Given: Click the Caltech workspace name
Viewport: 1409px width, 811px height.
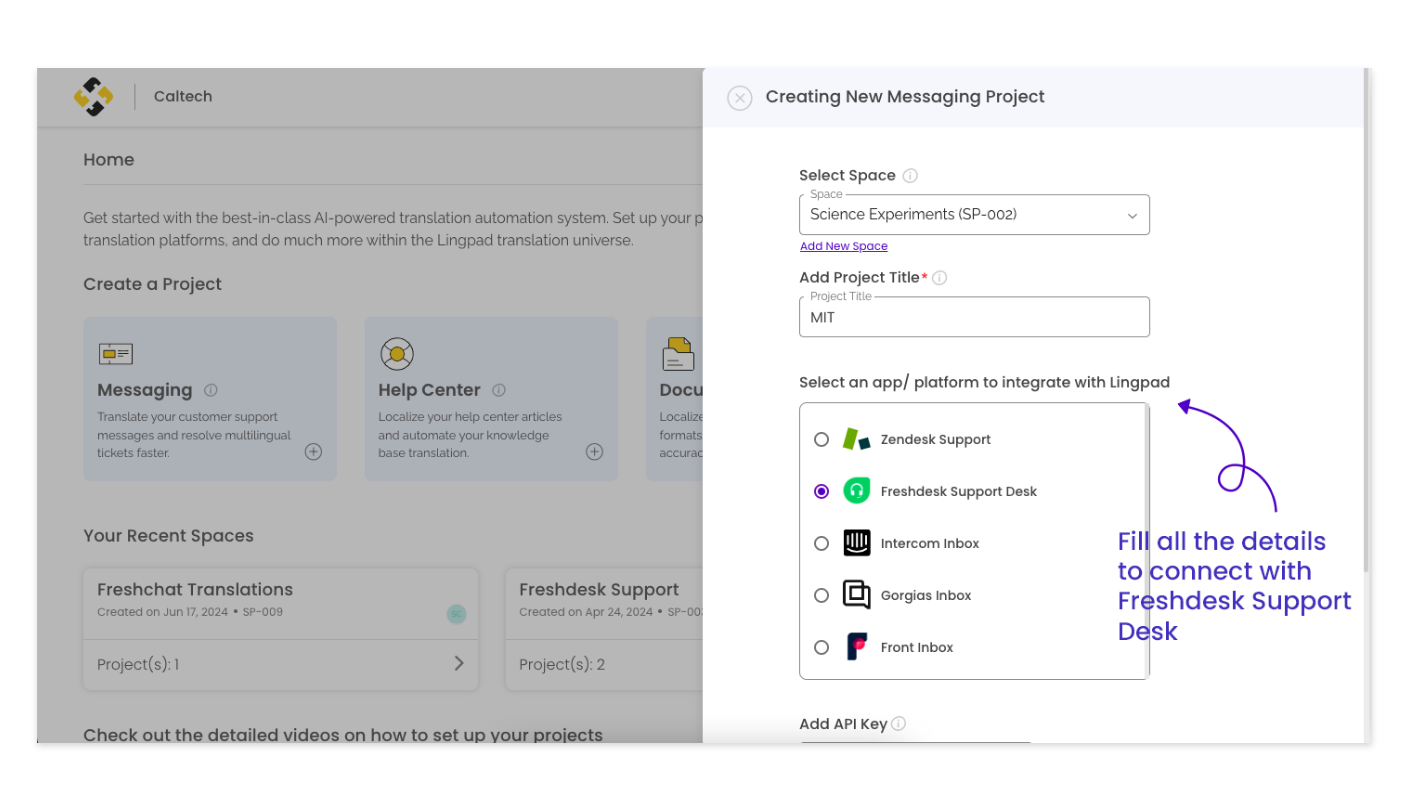Looking at the screenshot, I should tap(183, 97).
